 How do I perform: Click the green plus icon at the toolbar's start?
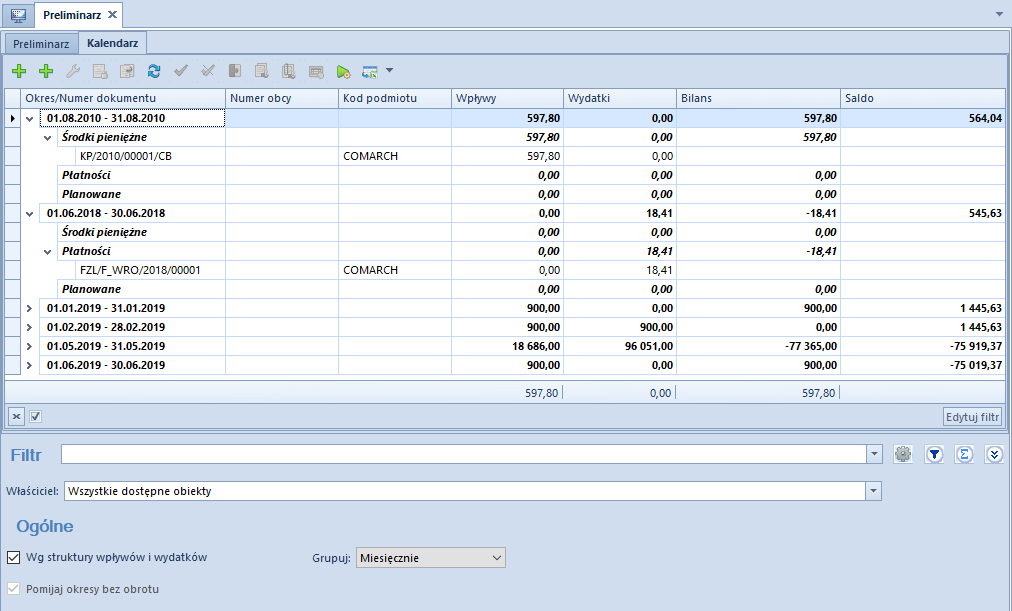(x=19, y=71)
